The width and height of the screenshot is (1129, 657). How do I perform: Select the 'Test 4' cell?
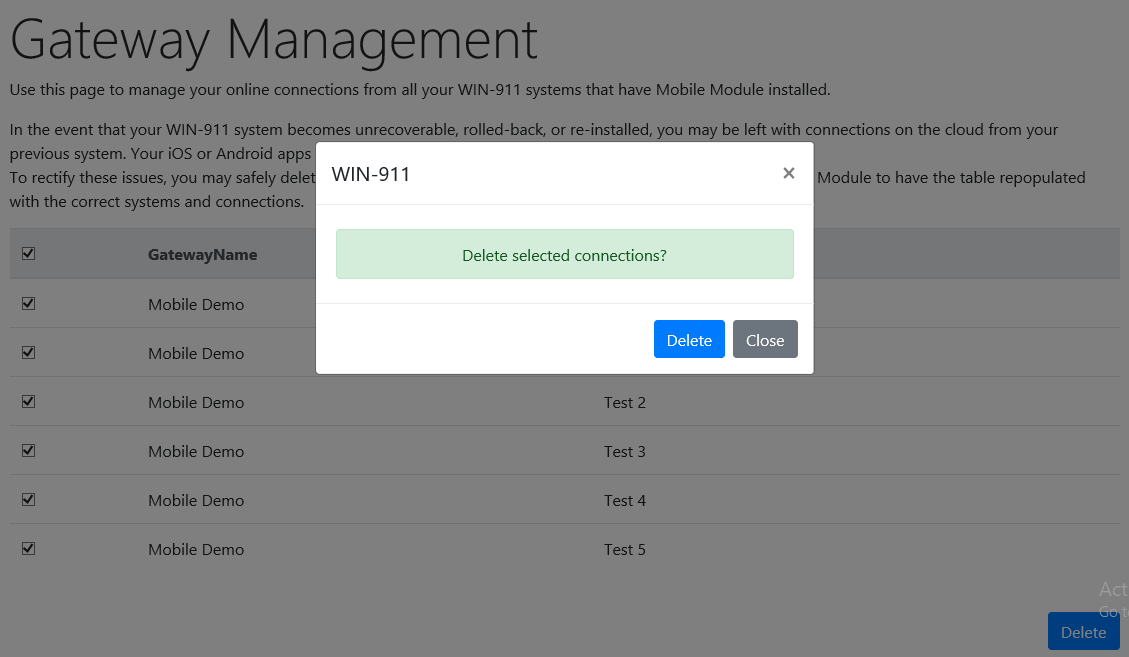click(x=624, y=500)
